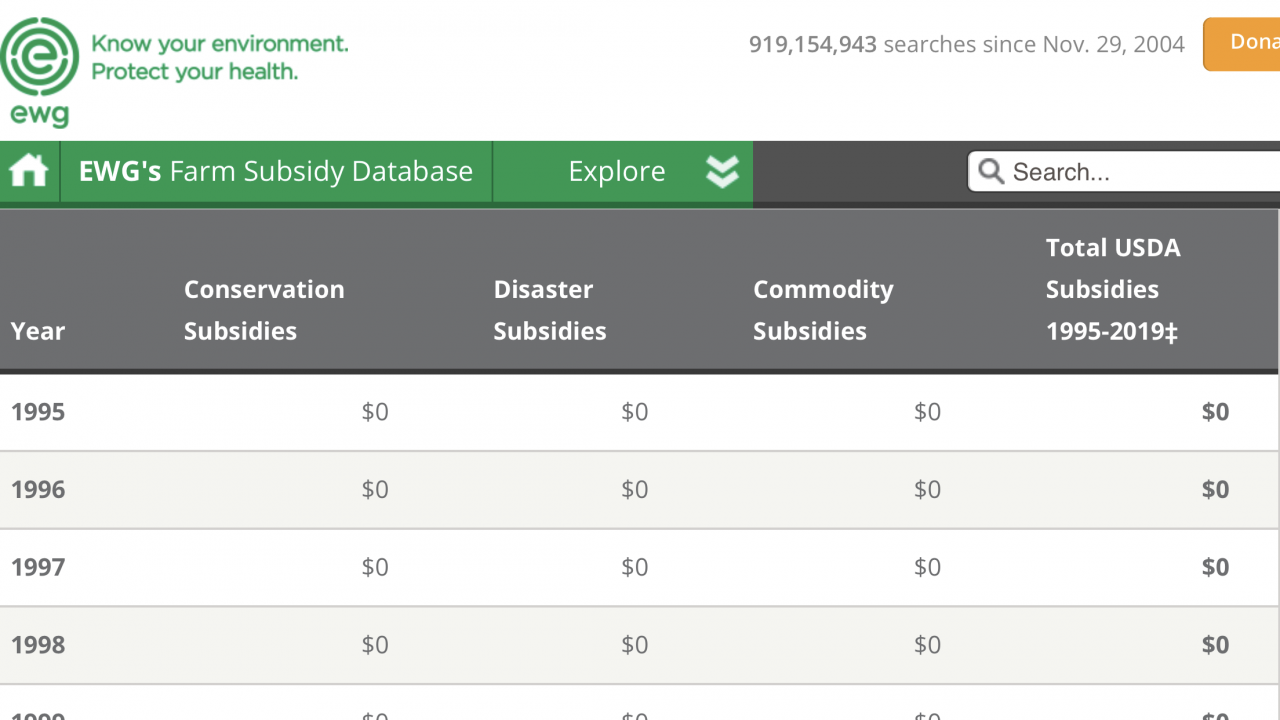The width and height of the screenshot is (1280, 720).
Task: Click the 1997 Conservation Subsidies value
Action: [x=375, y=568]
